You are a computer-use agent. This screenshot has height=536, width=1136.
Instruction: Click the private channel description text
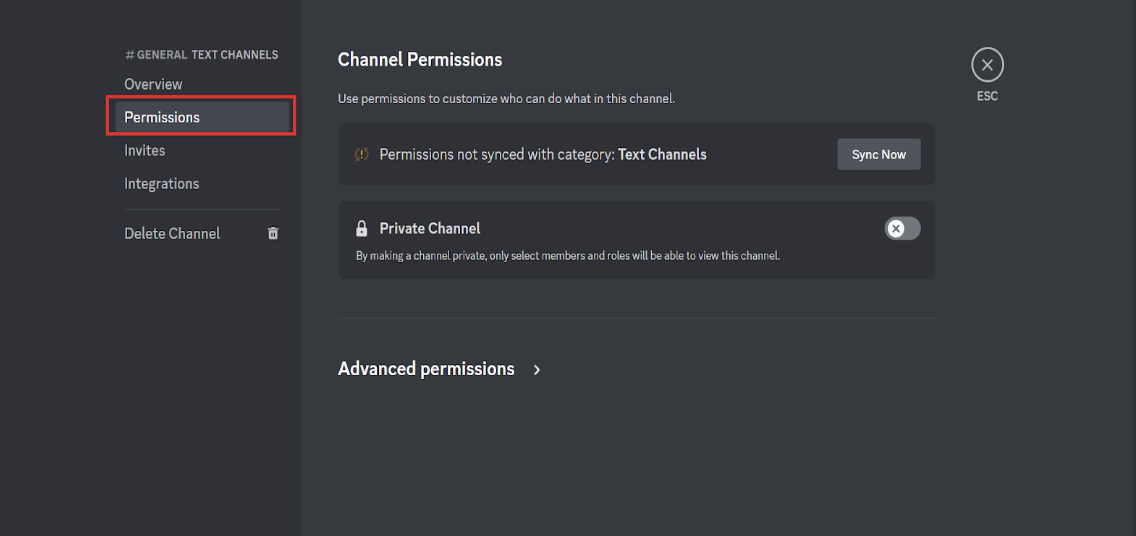tap(567, 256)
